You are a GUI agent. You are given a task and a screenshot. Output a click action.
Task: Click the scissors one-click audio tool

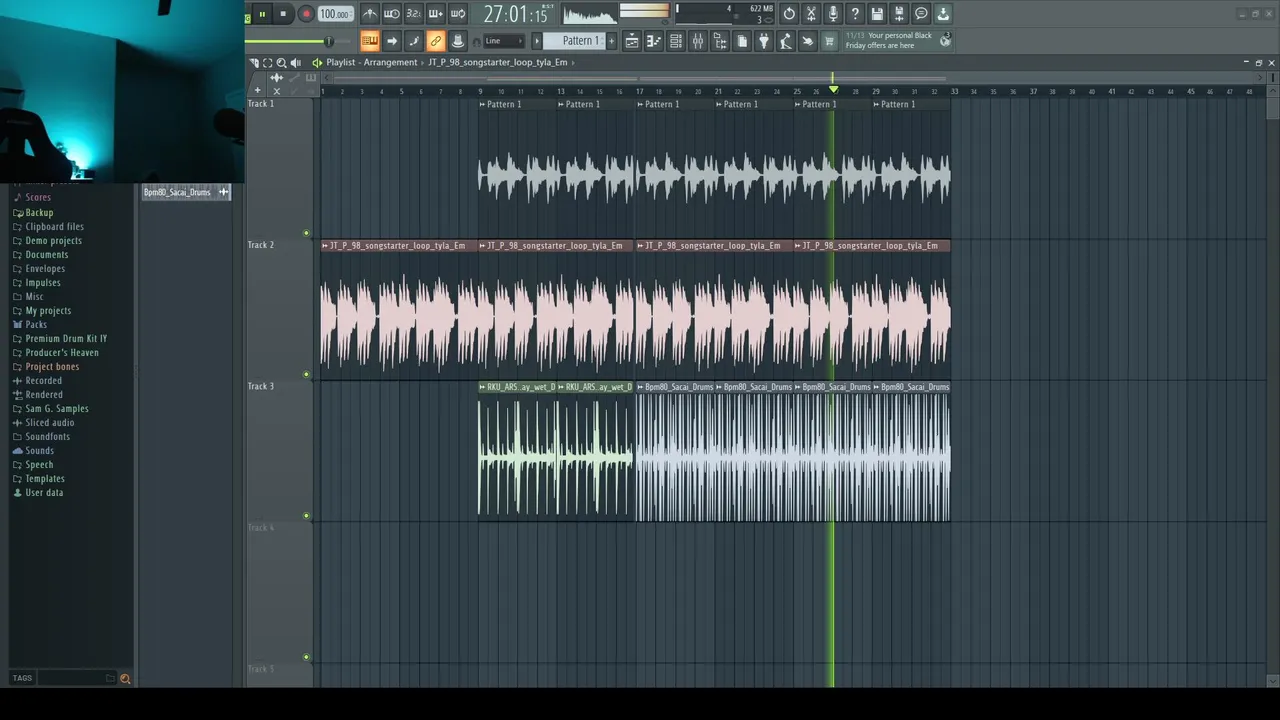tap(811, 14)
